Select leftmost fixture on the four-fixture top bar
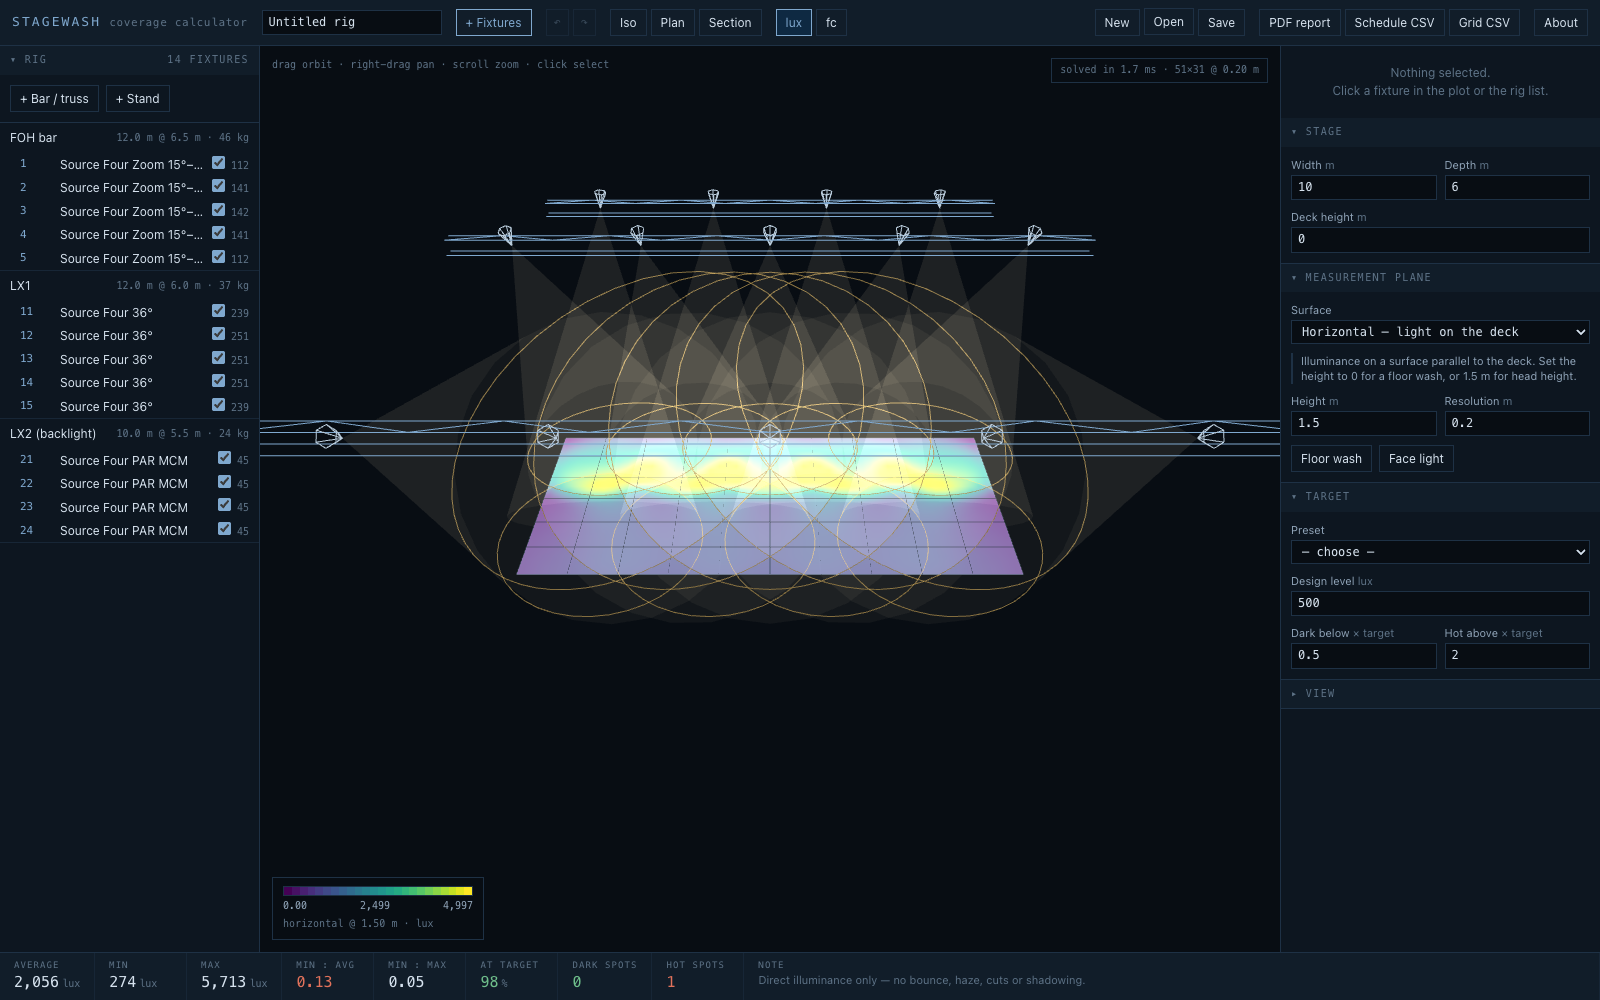 coord(600,198)
